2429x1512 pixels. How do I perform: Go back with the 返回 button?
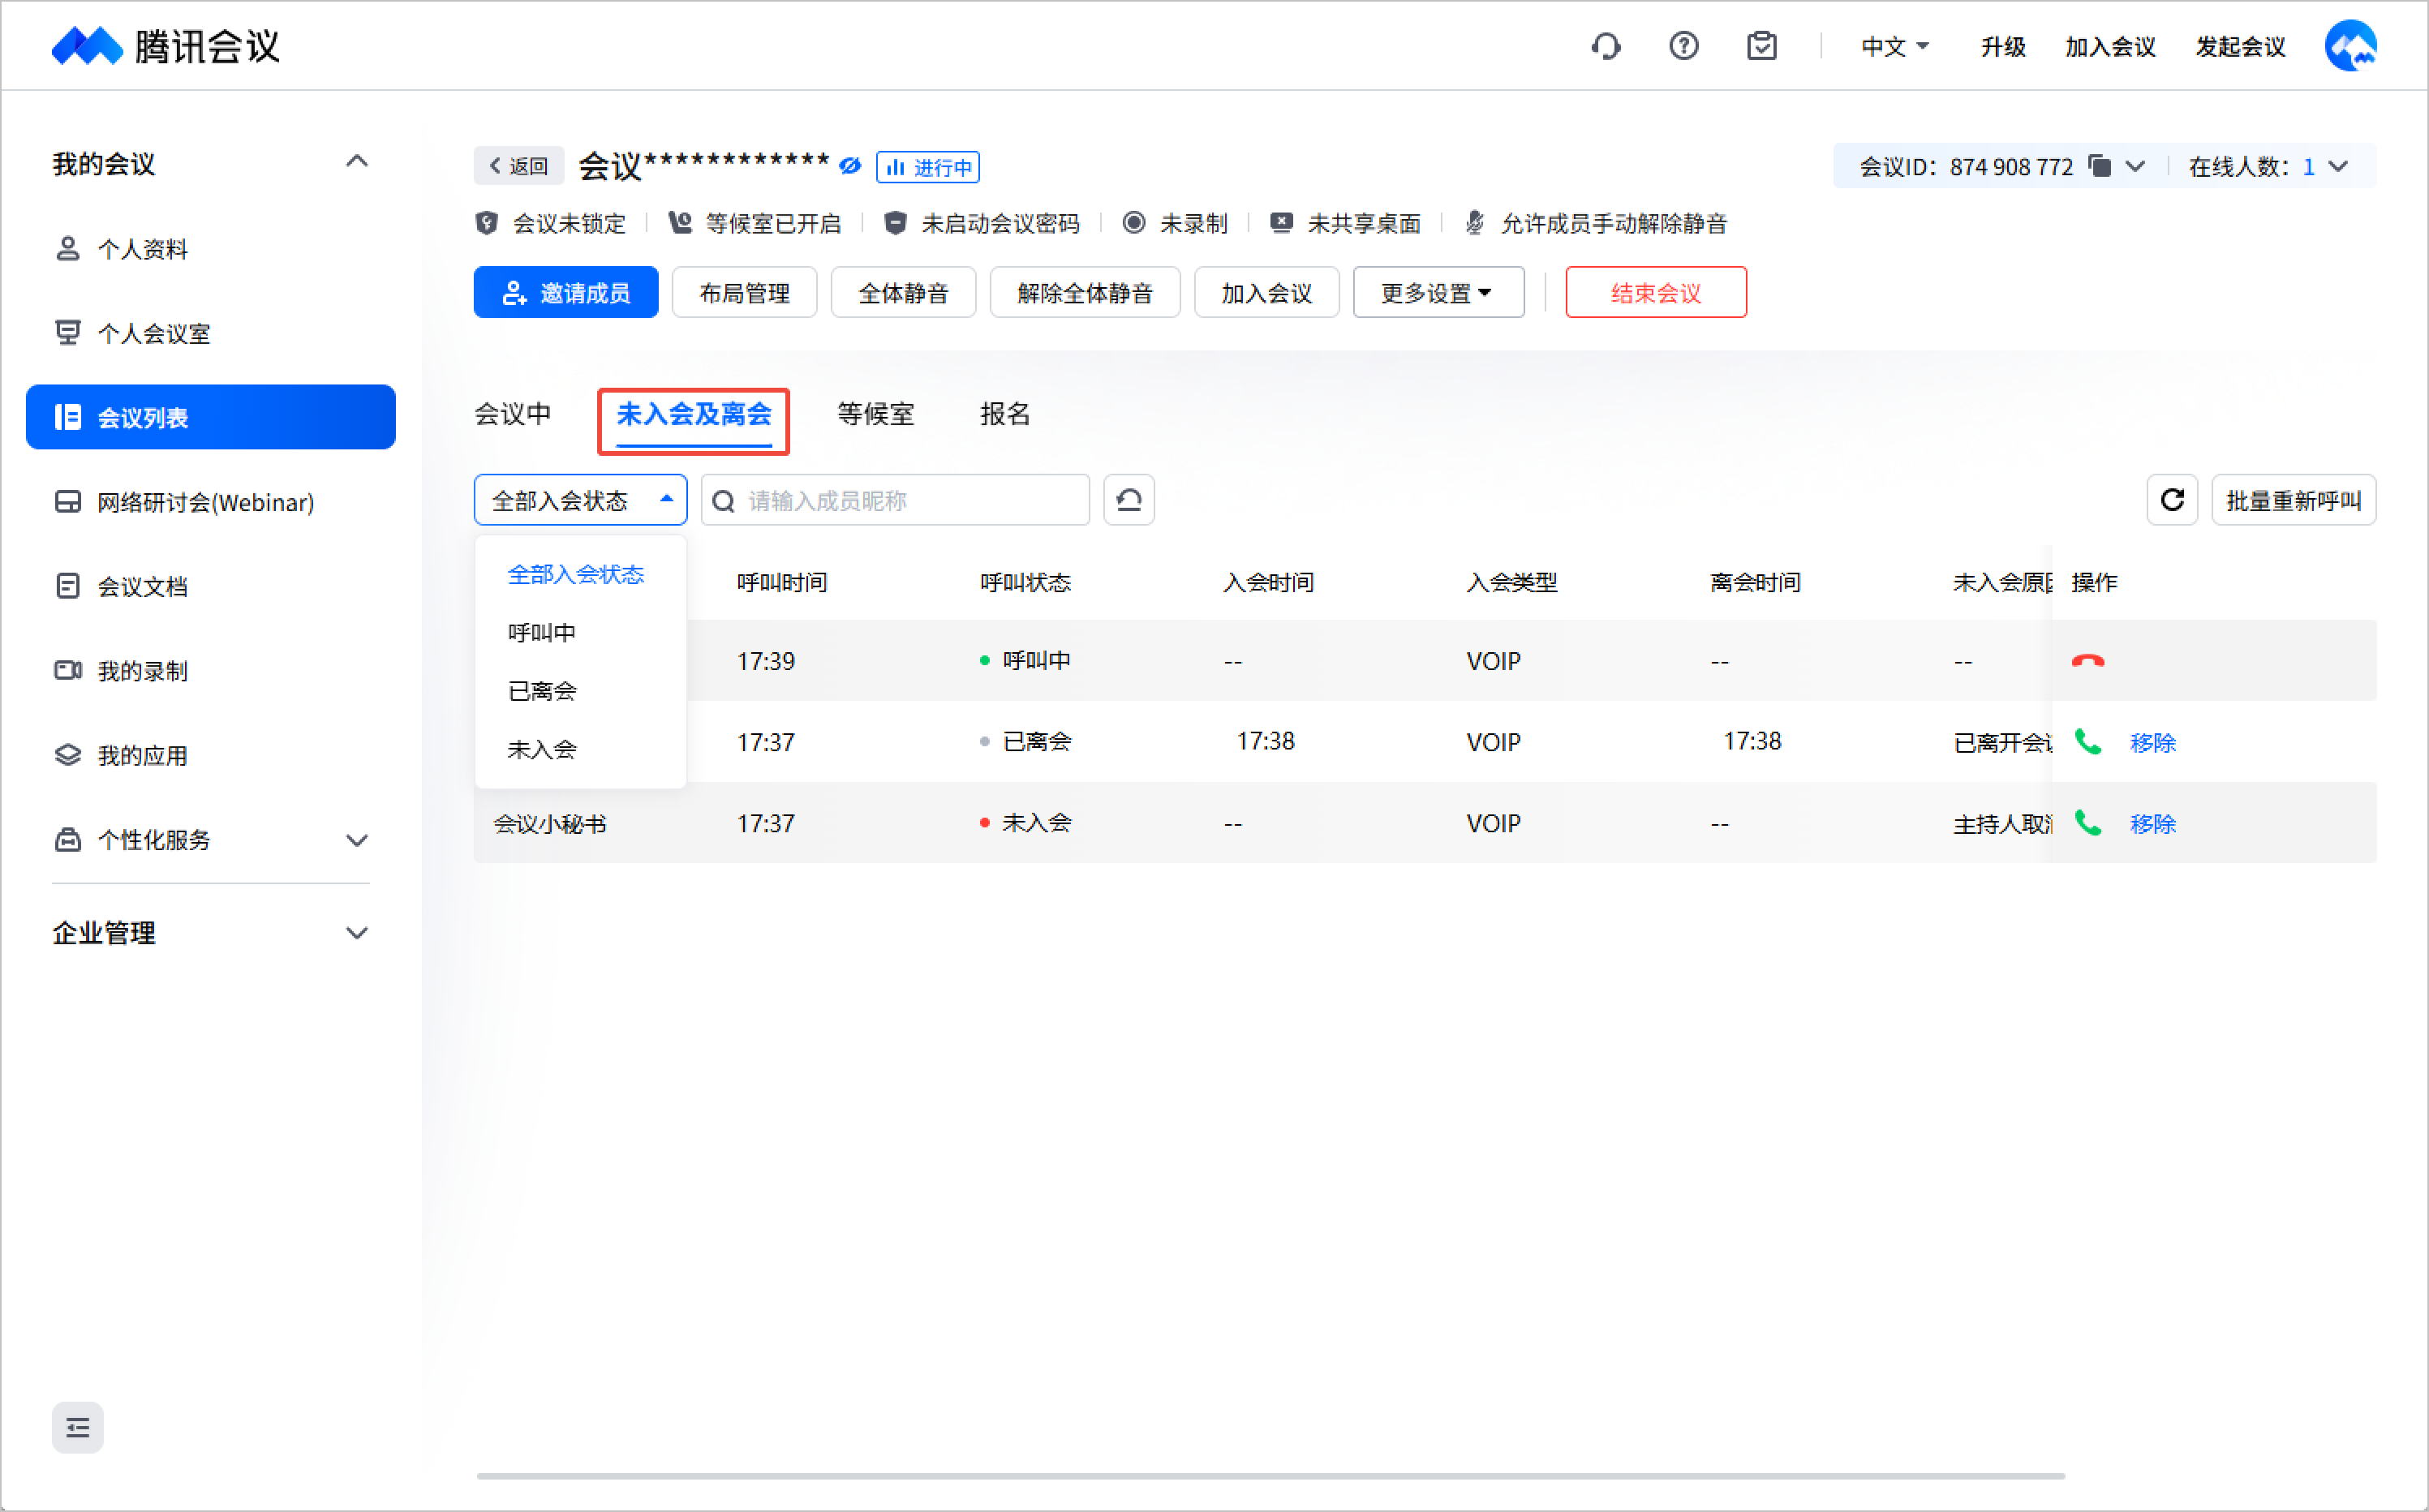click(x=519, y=166)
